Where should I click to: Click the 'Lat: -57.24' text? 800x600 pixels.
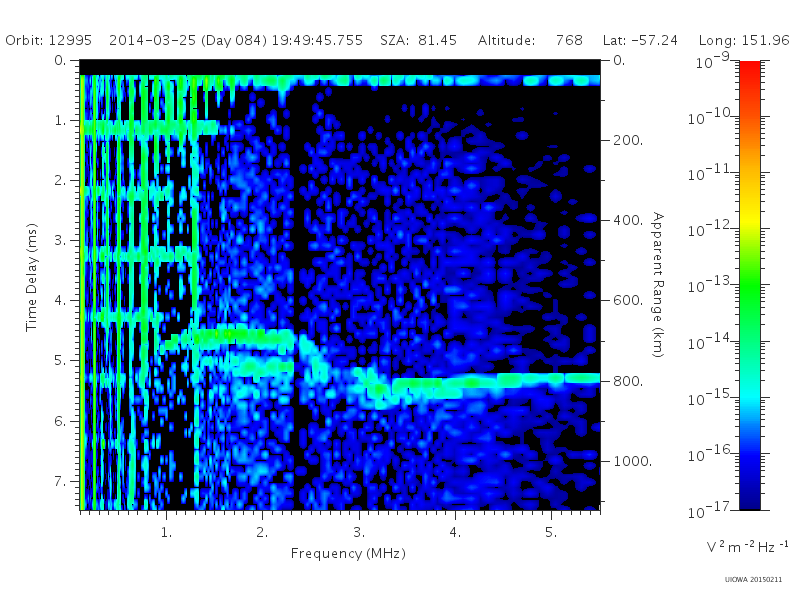pos(640,40)
